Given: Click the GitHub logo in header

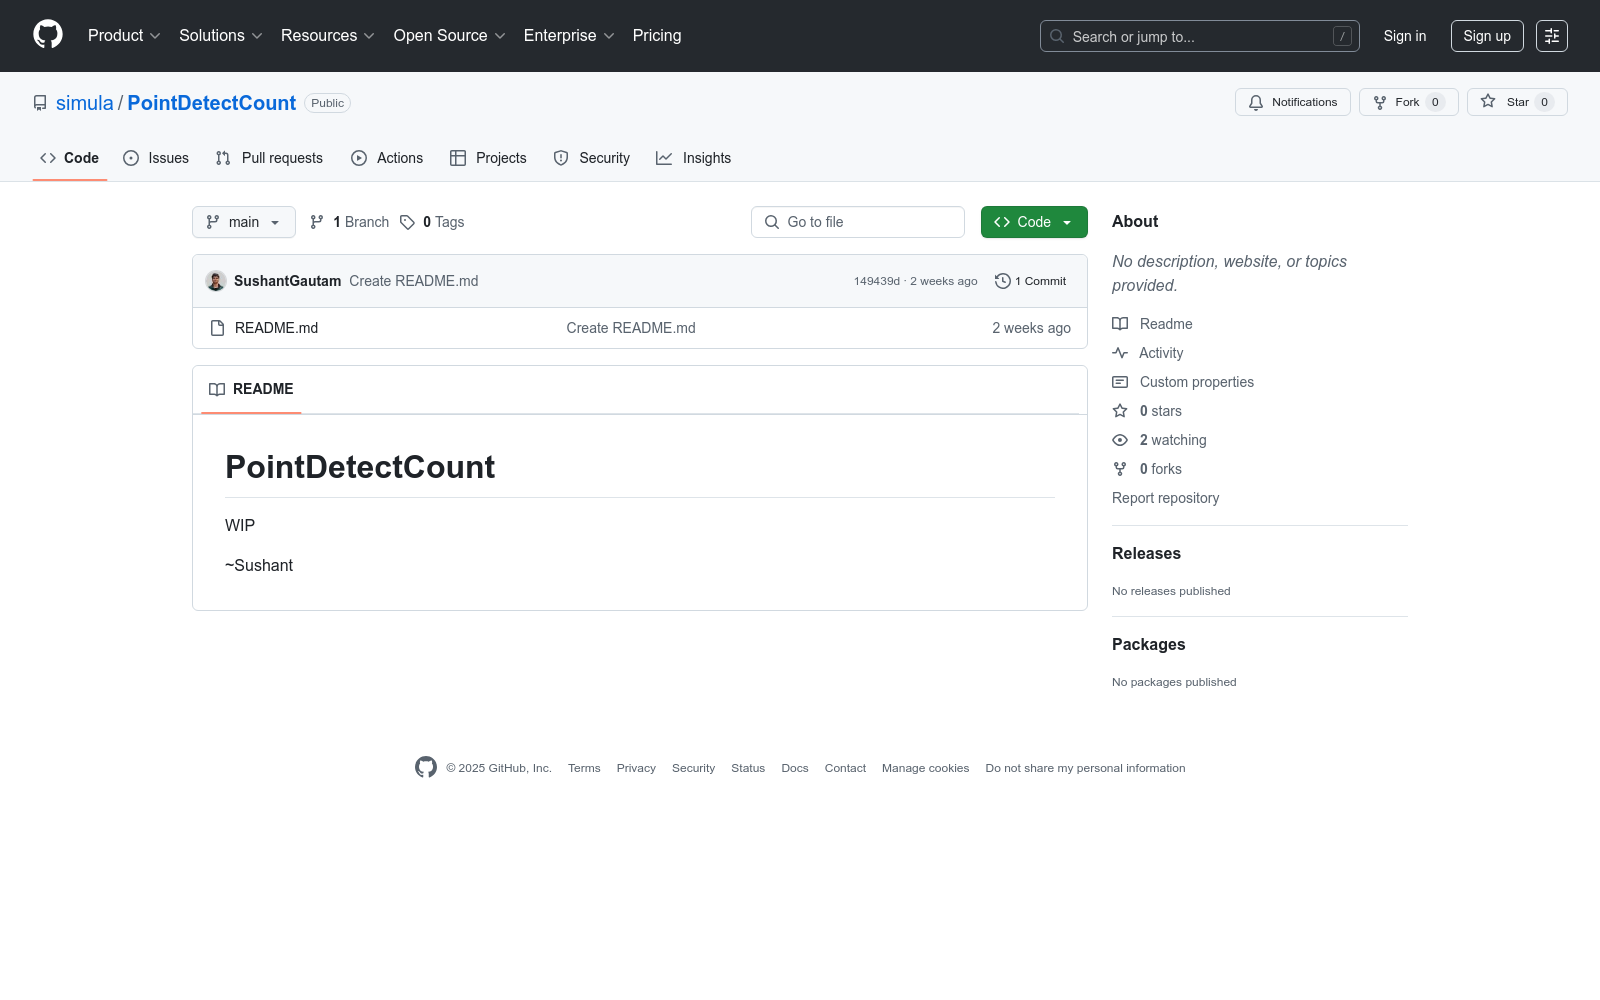Looking at the screenshot, I should (48, 35).
